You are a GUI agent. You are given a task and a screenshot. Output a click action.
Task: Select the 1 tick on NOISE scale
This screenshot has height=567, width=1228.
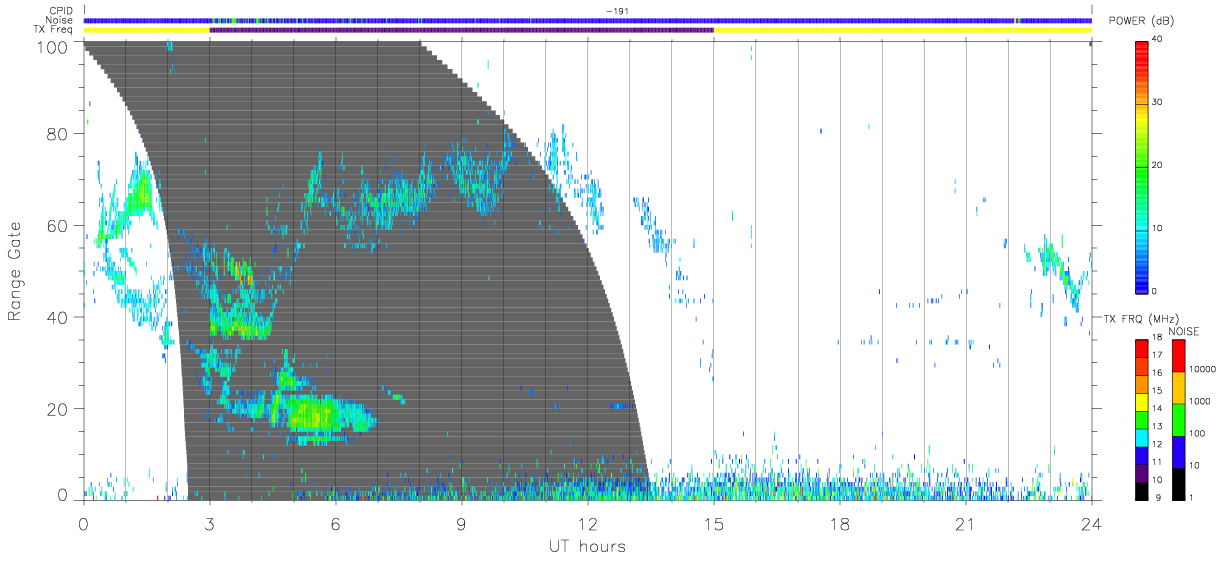coord(1192,498)
